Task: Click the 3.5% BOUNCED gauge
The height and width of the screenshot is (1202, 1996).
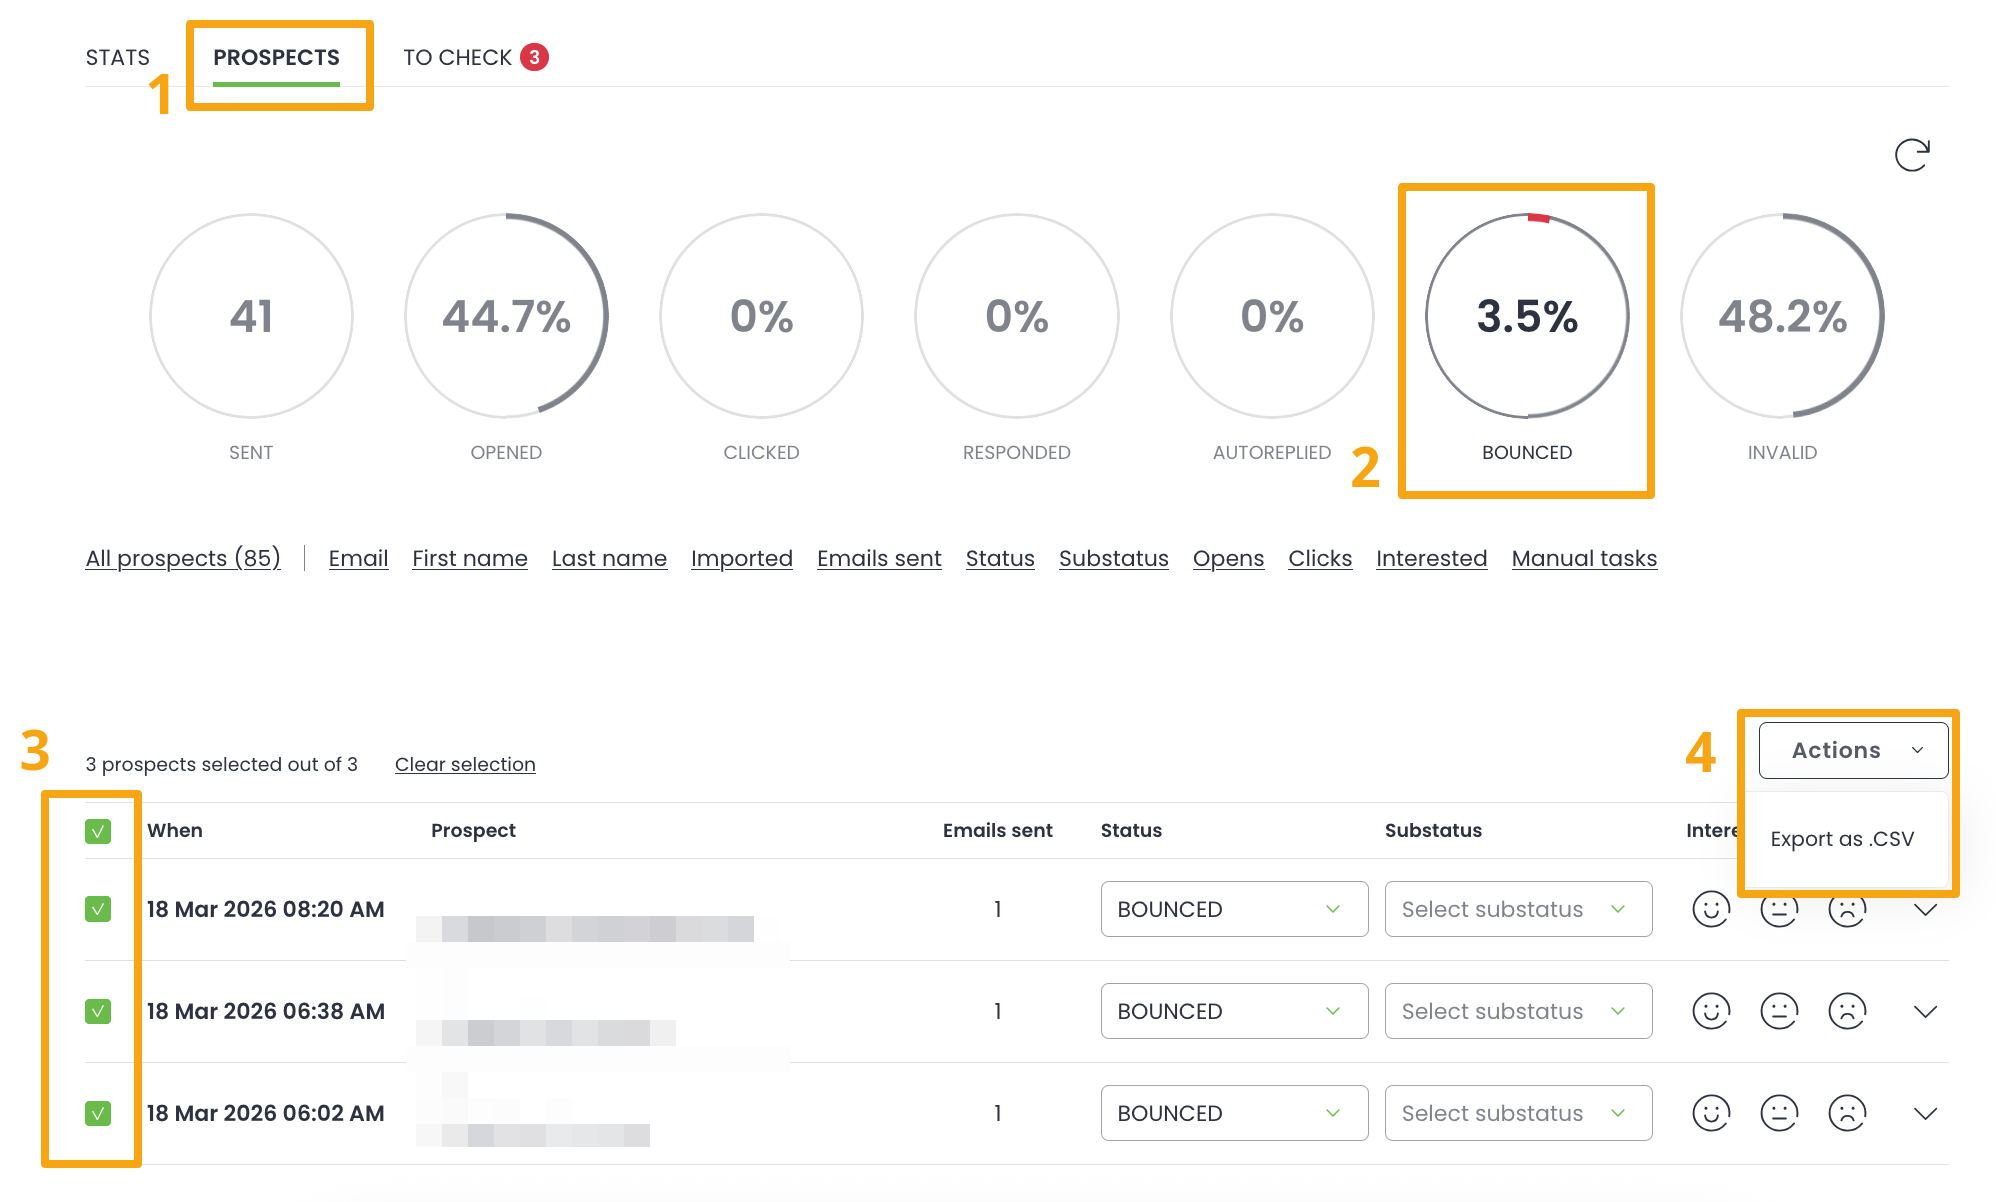Action: click(1527, 317)
